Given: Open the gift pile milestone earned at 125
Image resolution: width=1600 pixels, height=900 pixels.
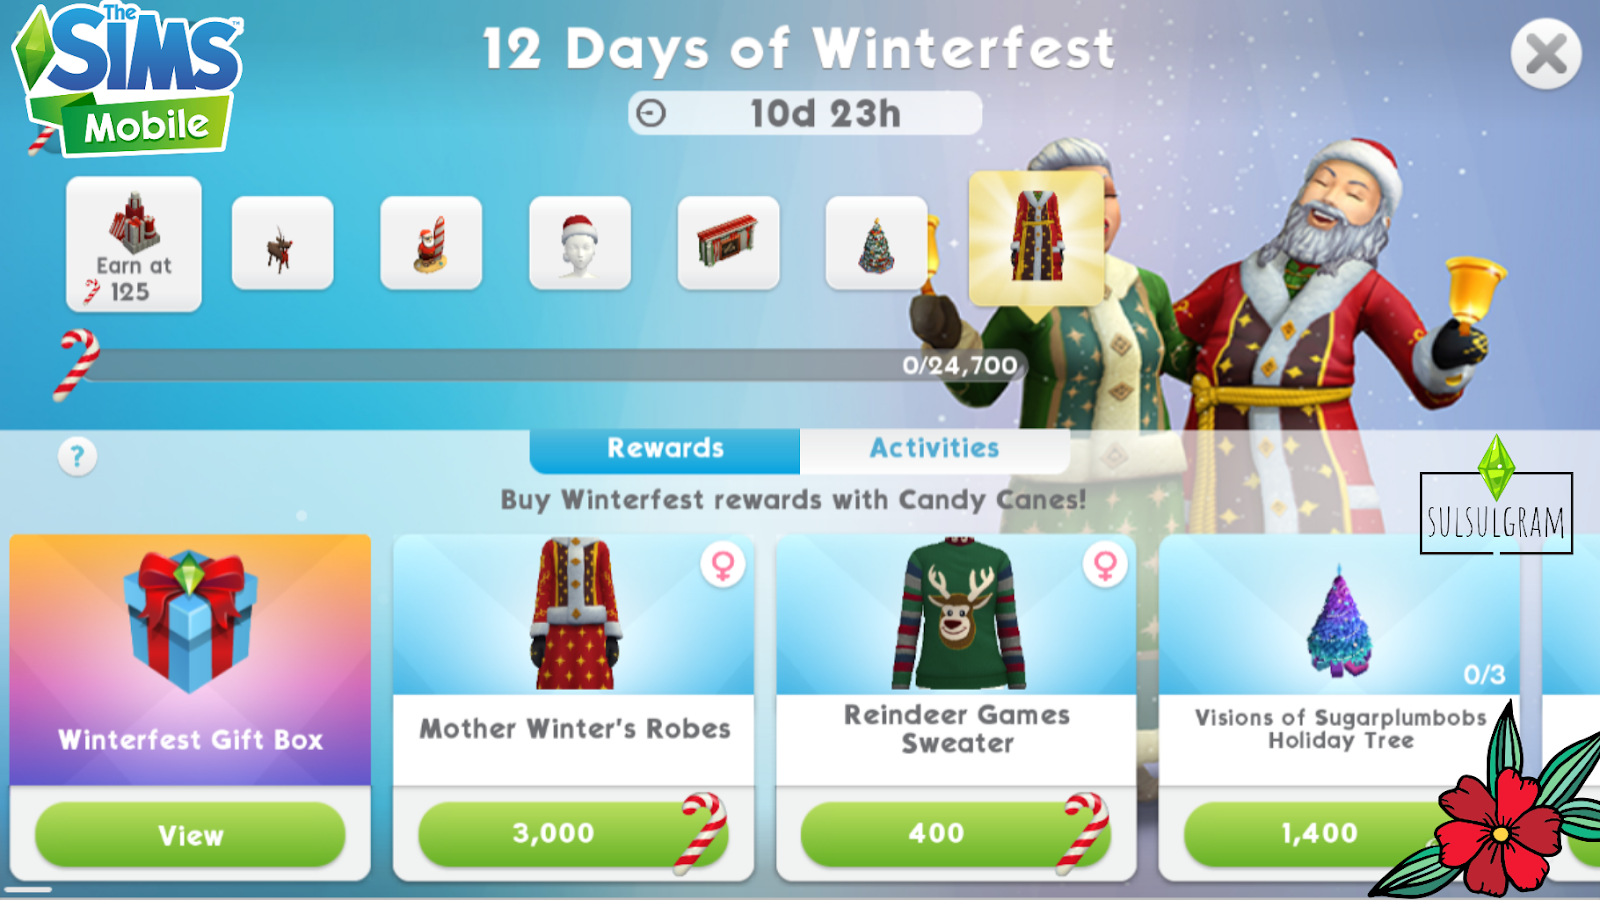Looking at the screenshot, I should (x=134, y=244).
